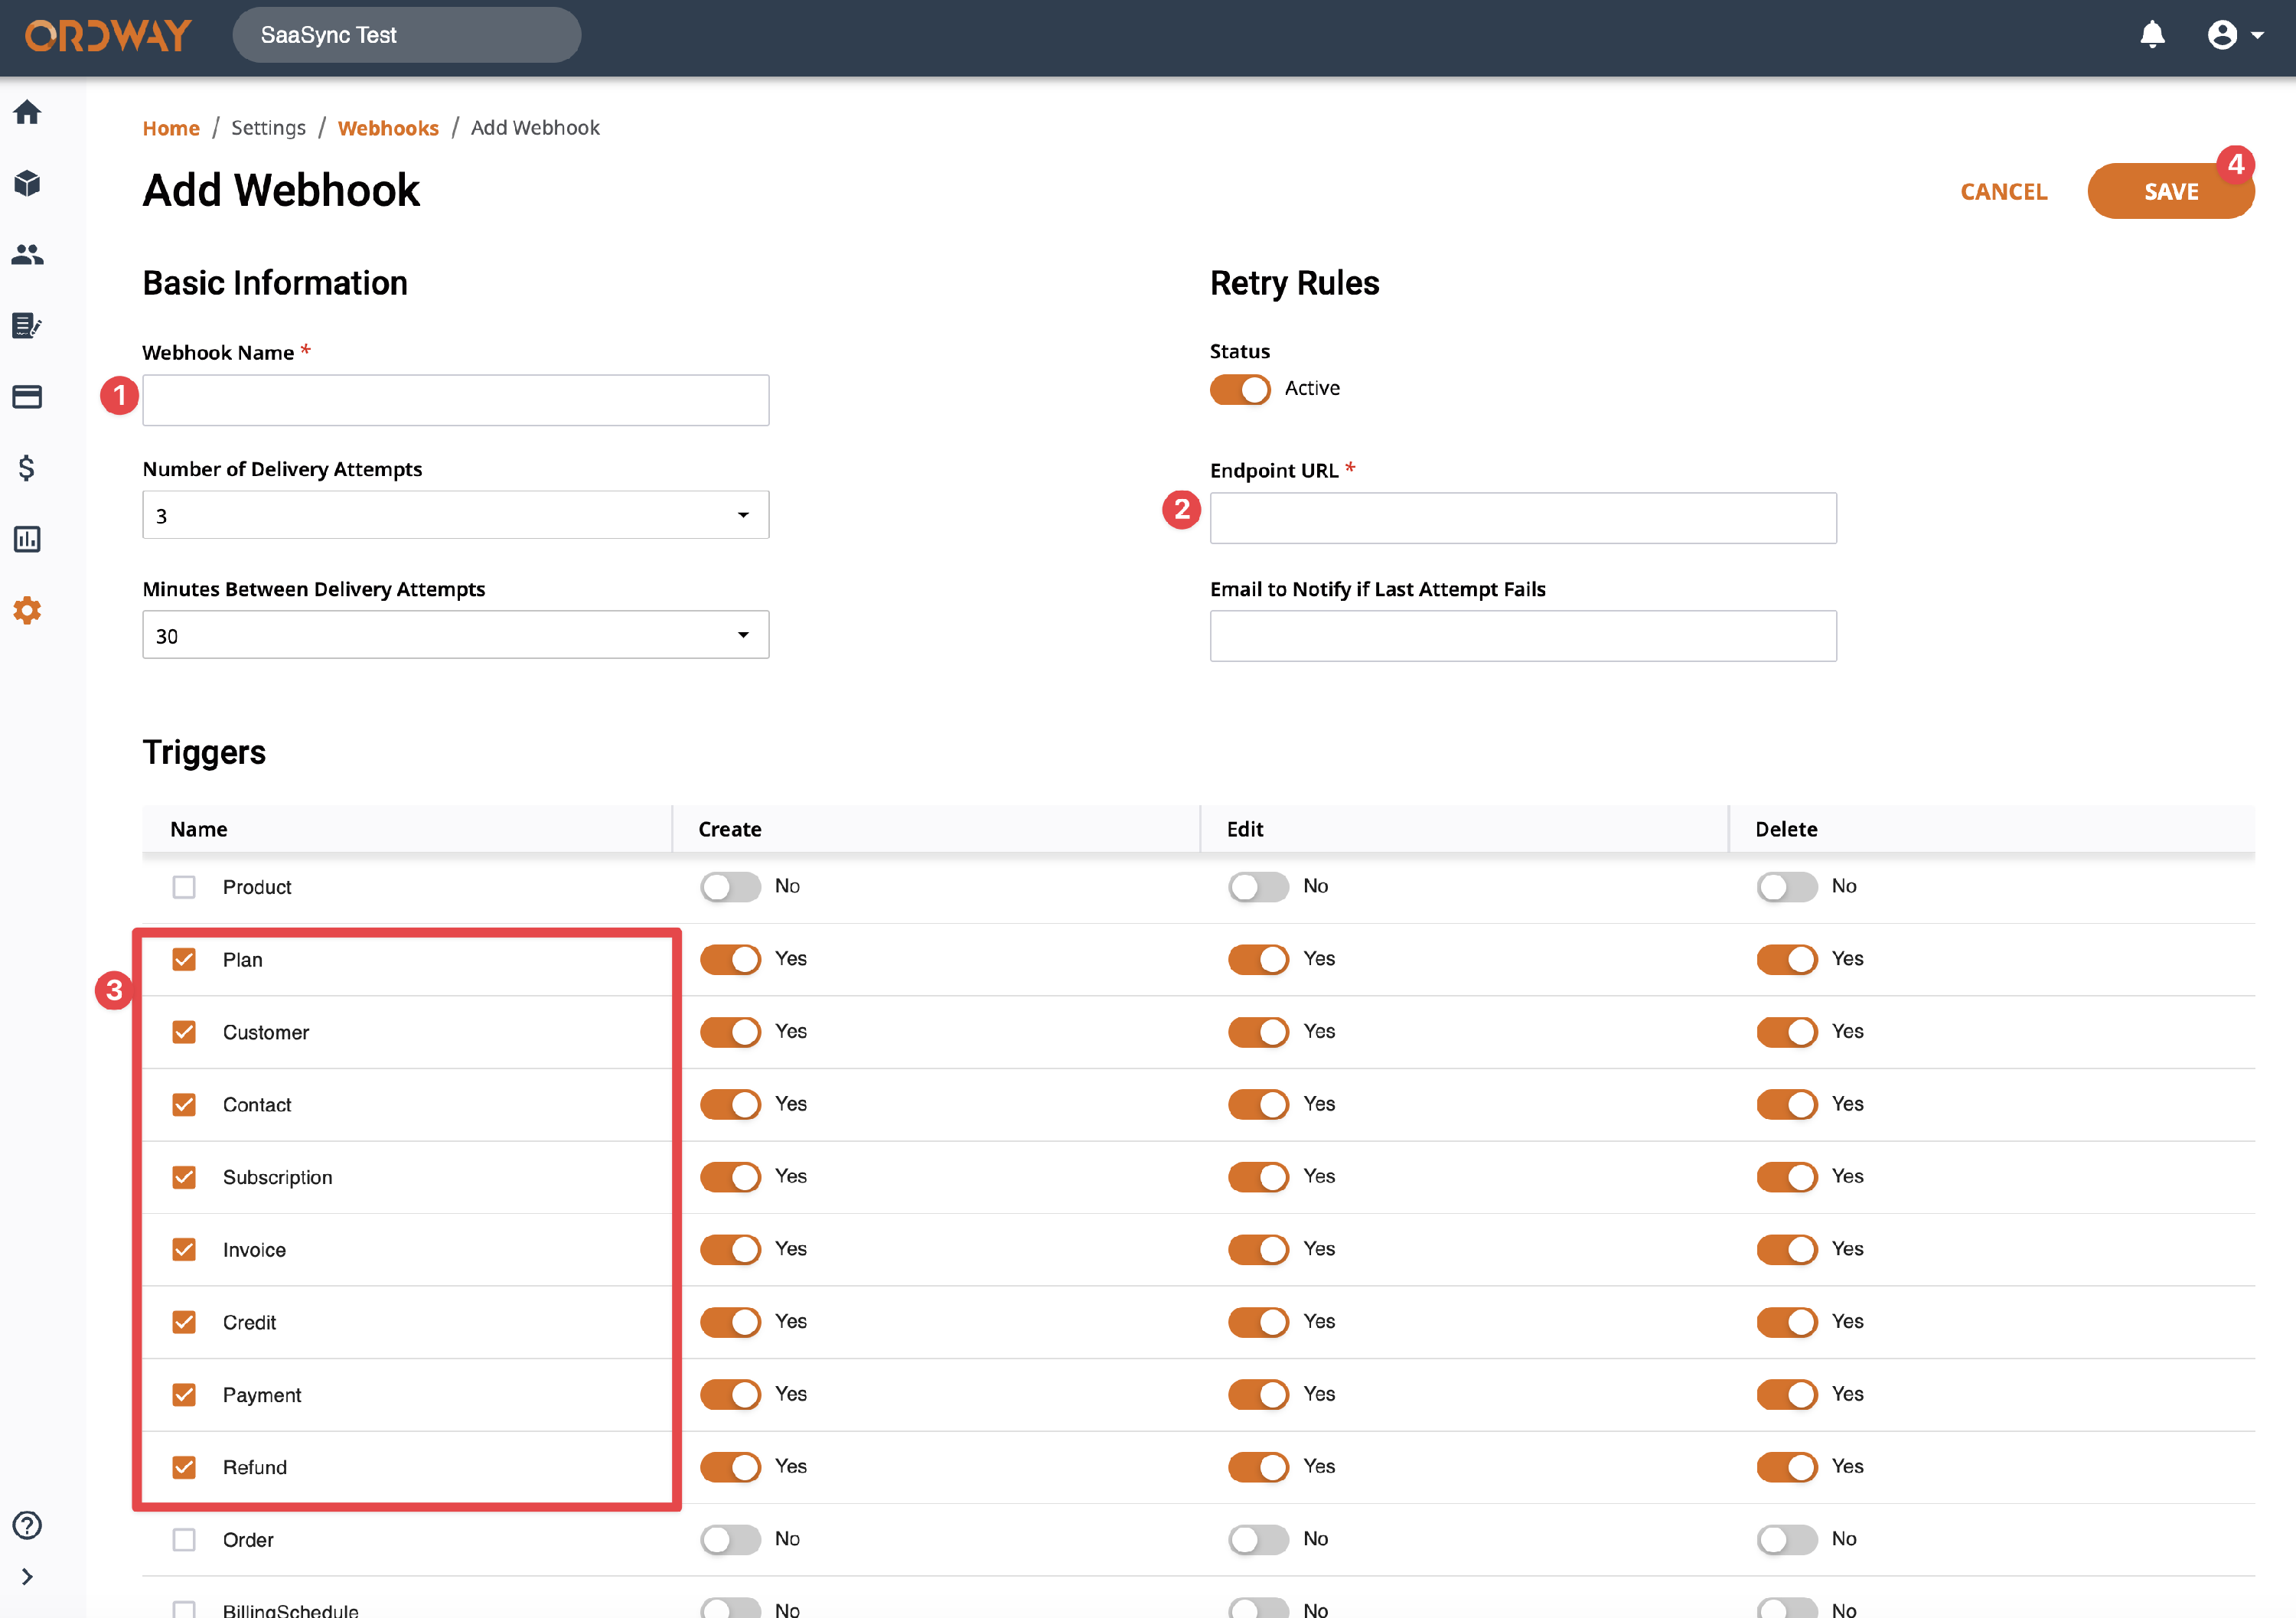2296x1618 pixels.
Task: Check the Product trigger checkbox
Action: point(184,887)
